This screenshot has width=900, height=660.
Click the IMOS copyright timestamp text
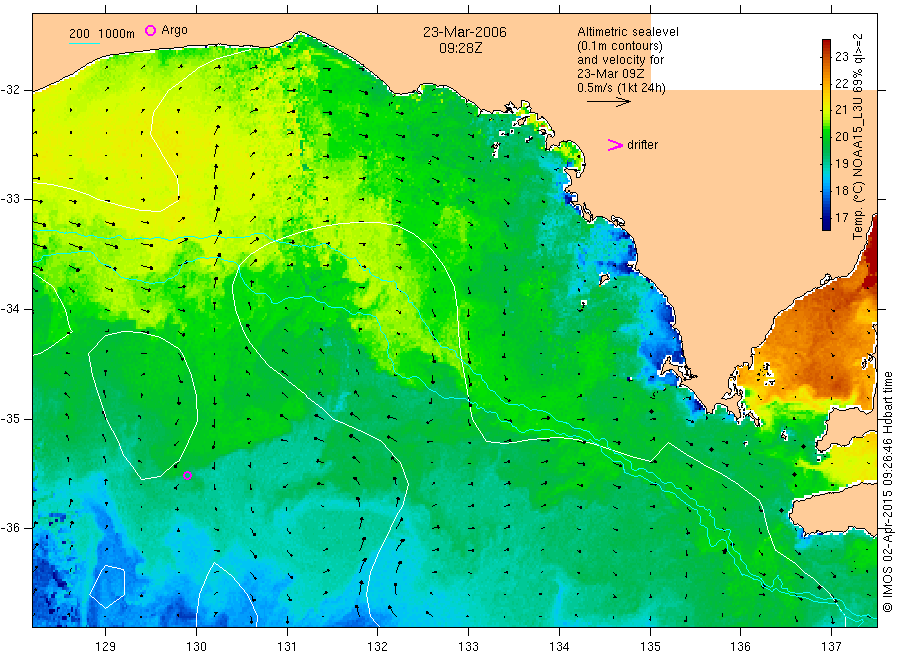[x=888, y=492]
